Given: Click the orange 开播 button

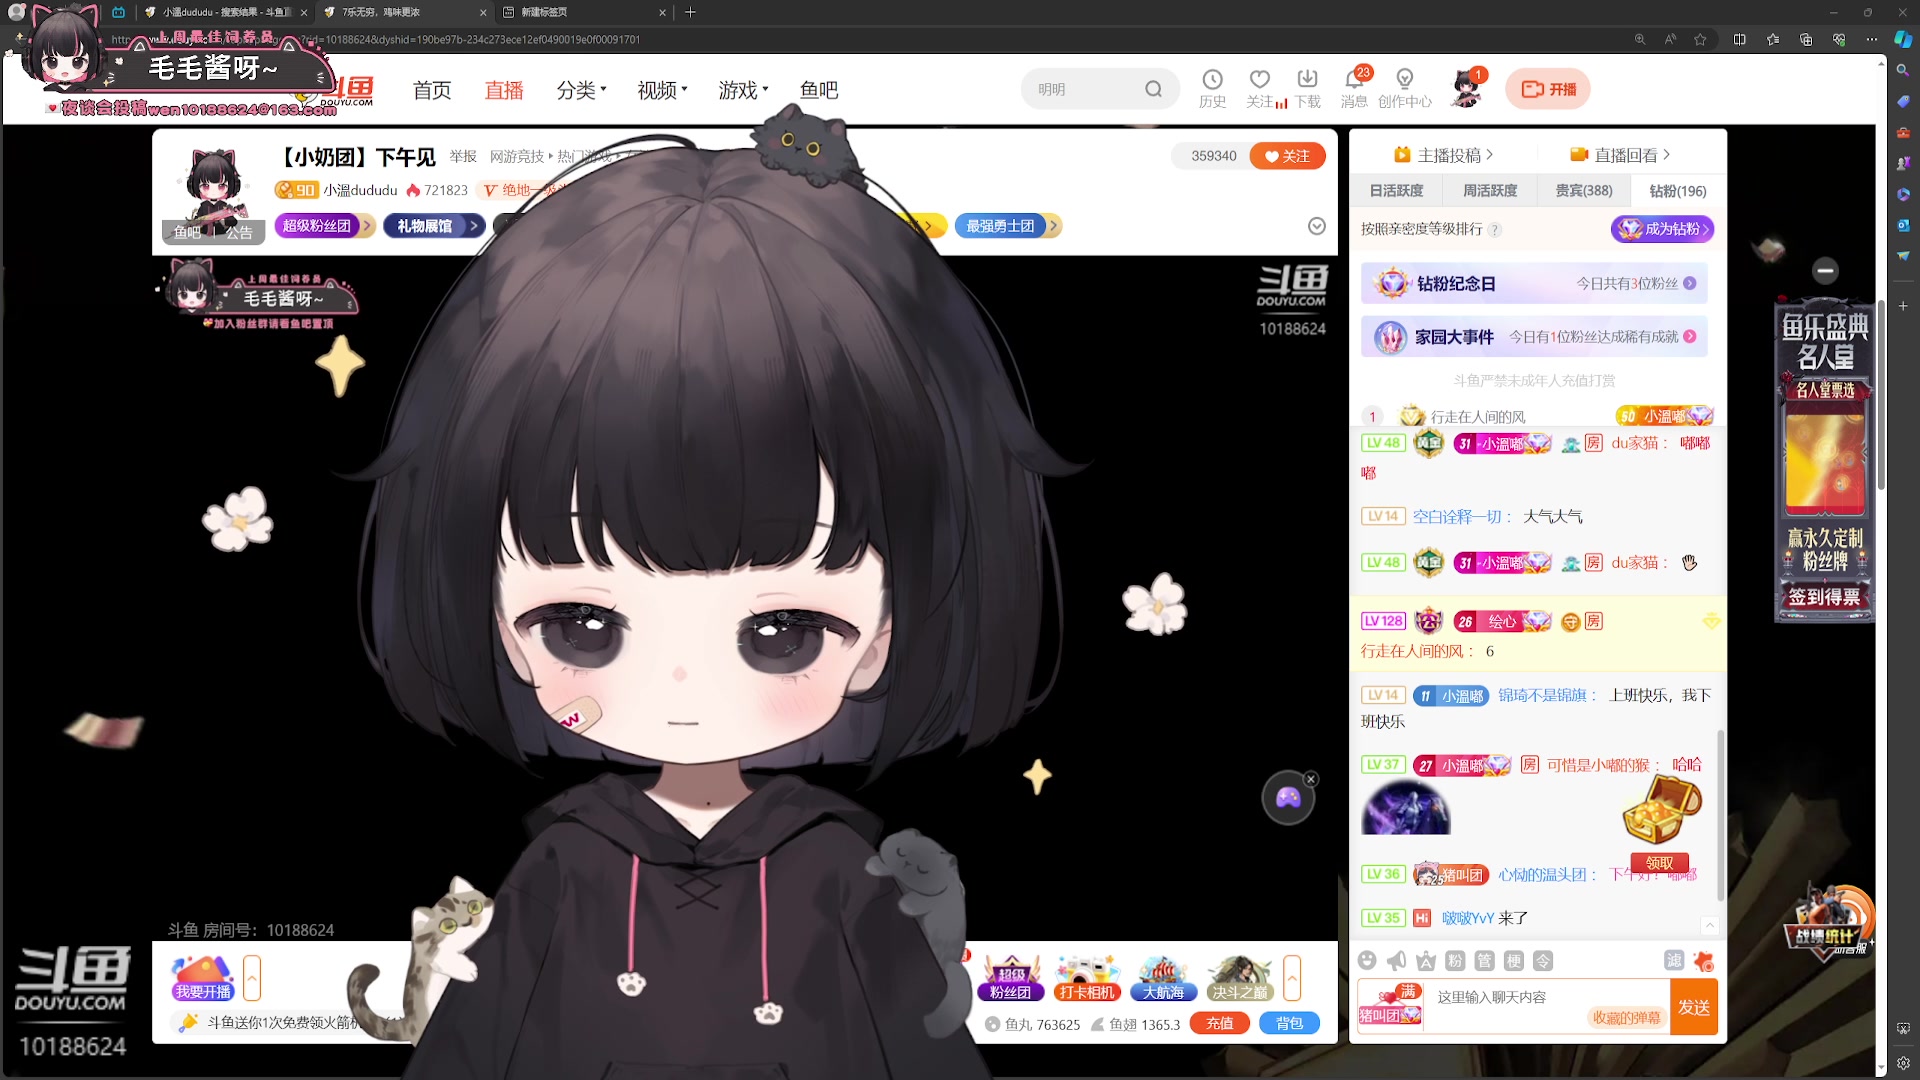Looking at the screenshot, I should click(x=1548, y=89).
